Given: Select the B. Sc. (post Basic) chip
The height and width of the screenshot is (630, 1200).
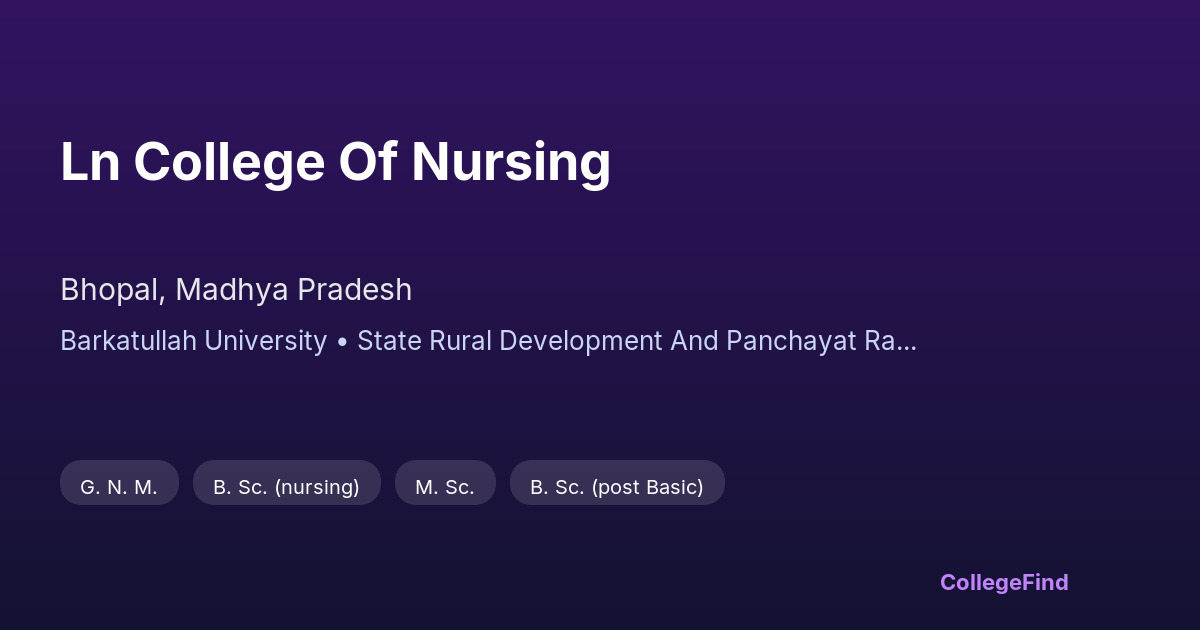Looking at the screenshot, I should (617, 487).
